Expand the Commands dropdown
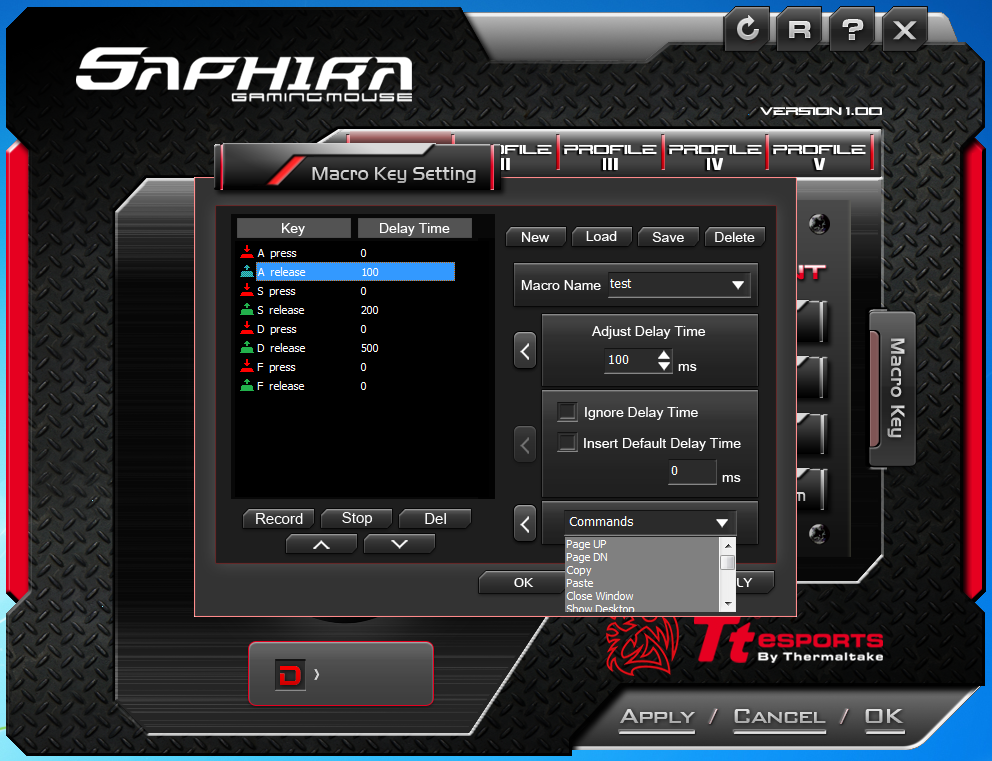The height and width of the screenshot is (761, 992). [722, 523]
